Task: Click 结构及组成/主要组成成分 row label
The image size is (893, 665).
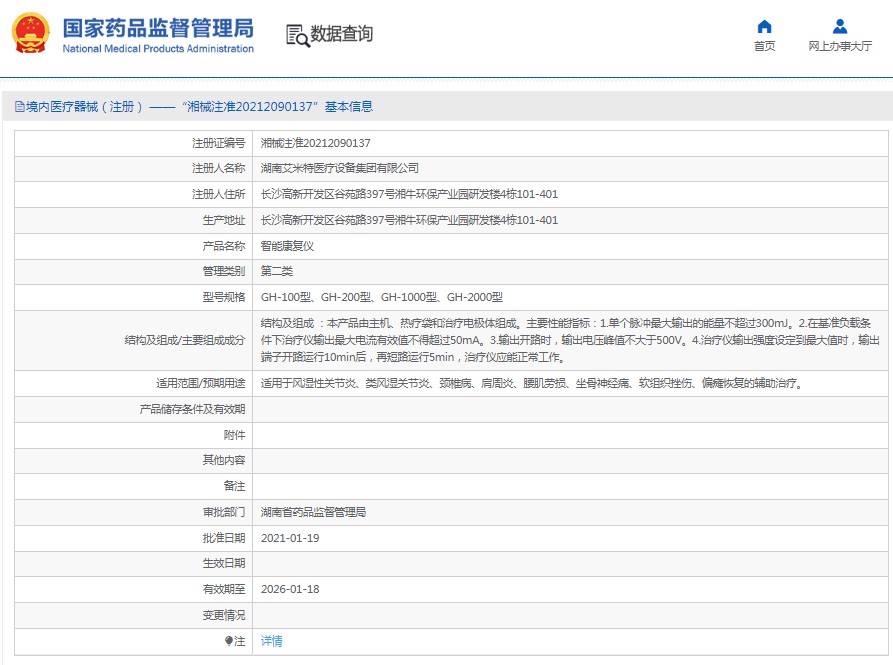Action: click(185, 340)
